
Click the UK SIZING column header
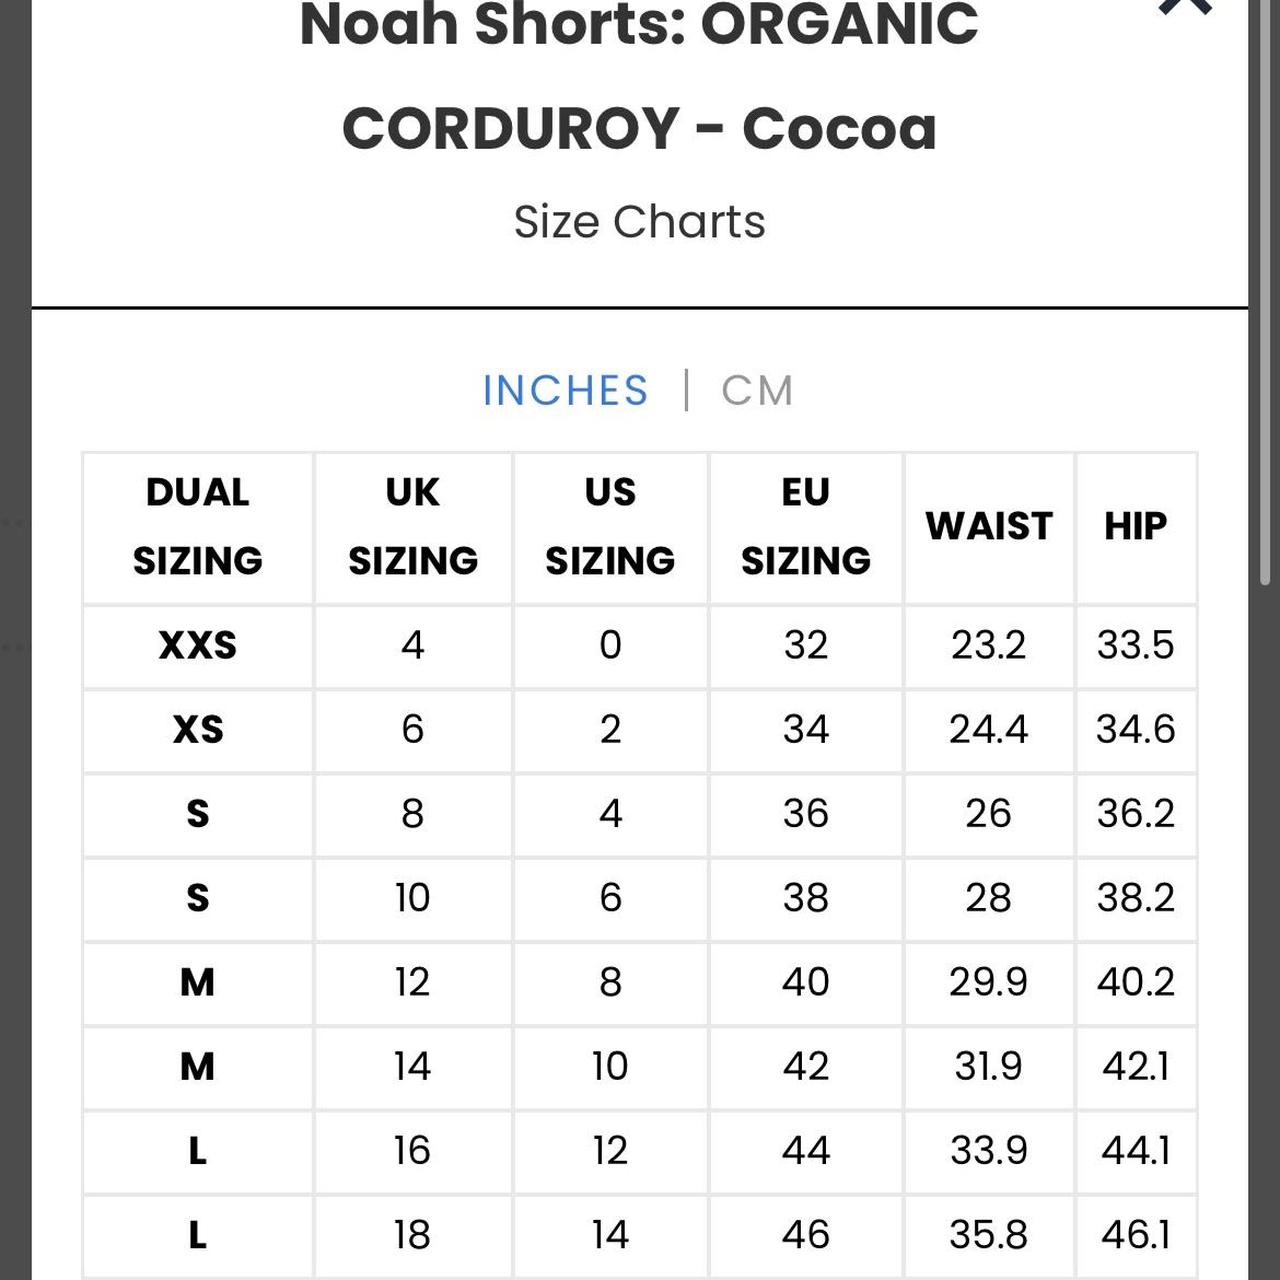(413, 526)
